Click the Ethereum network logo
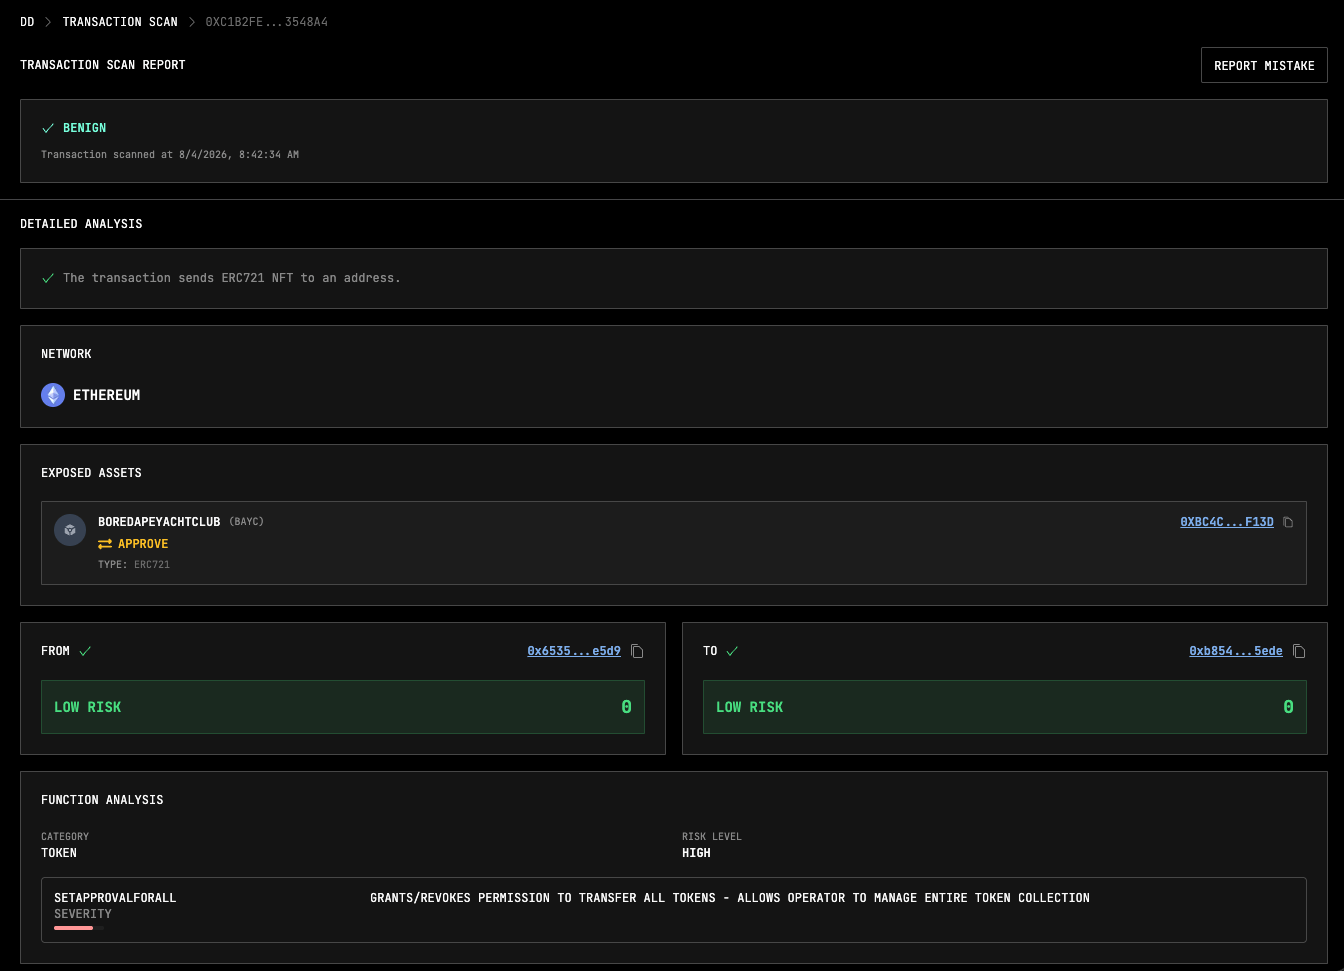This screenshot has height=971, width=1344. [53, 395]
